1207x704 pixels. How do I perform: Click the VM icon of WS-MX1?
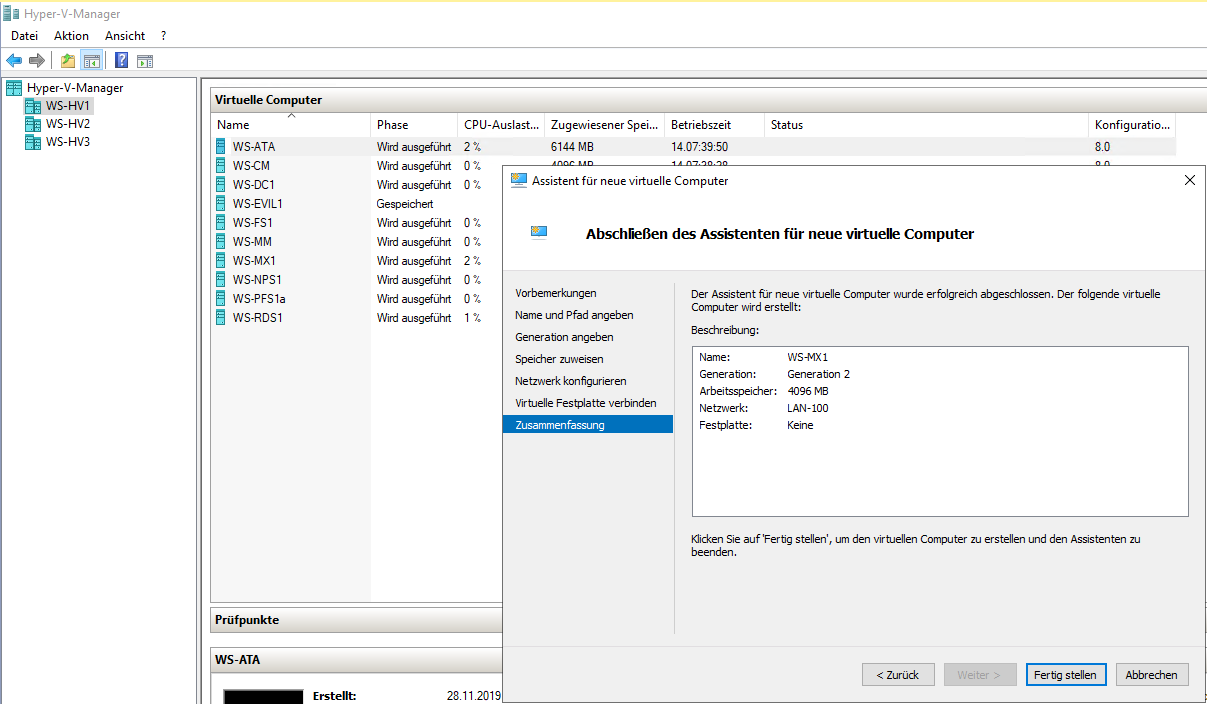(x=222, y=260)
